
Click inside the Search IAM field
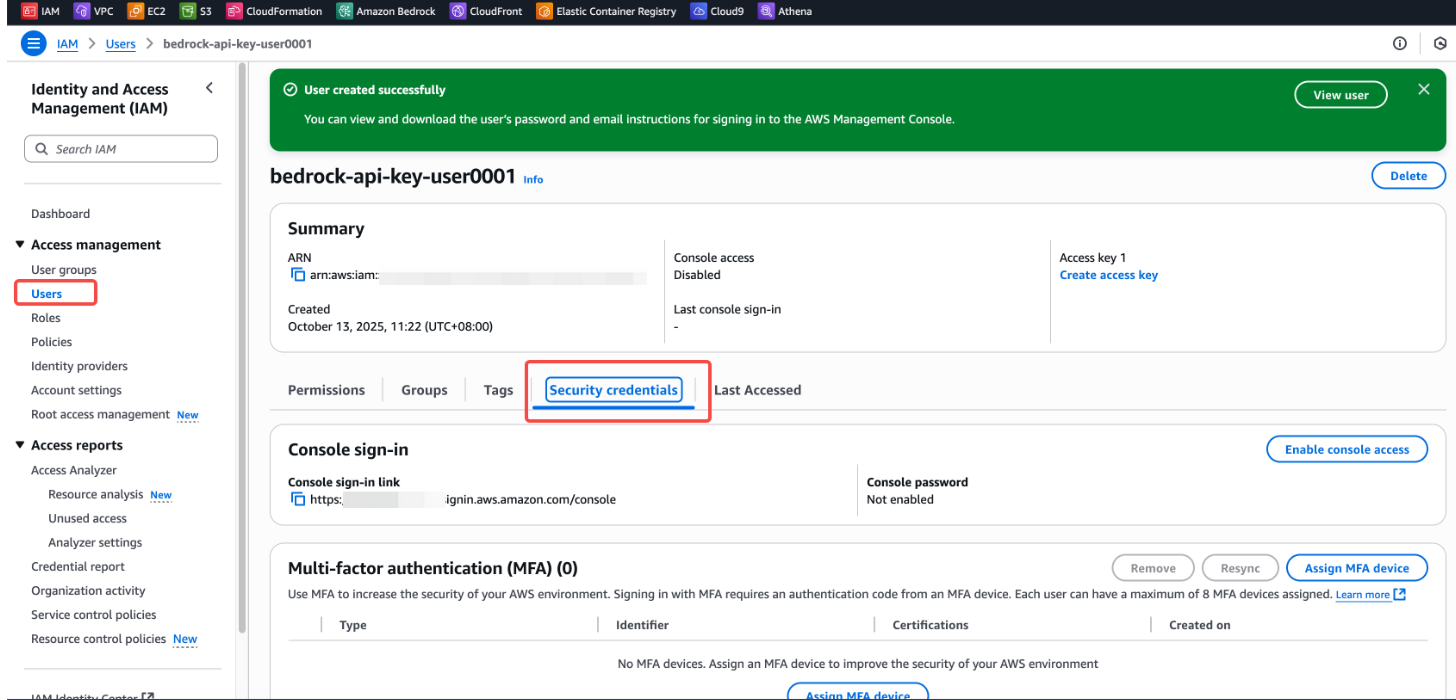(121, 149)
